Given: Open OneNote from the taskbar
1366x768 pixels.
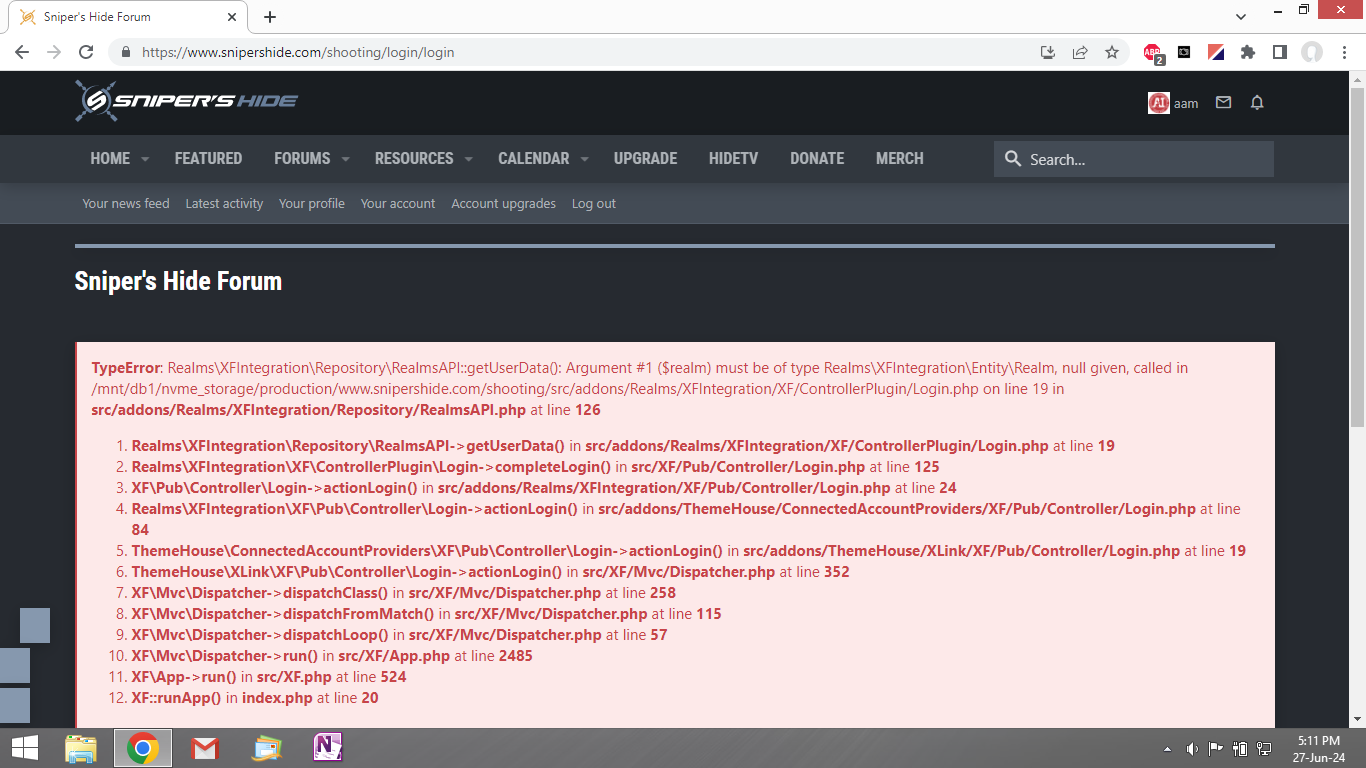Looking at the screenshot, I should 328,748.
